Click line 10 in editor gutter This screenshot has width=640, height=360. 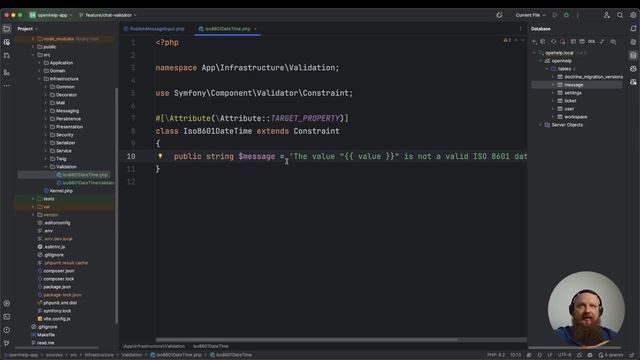coord(131,156)
